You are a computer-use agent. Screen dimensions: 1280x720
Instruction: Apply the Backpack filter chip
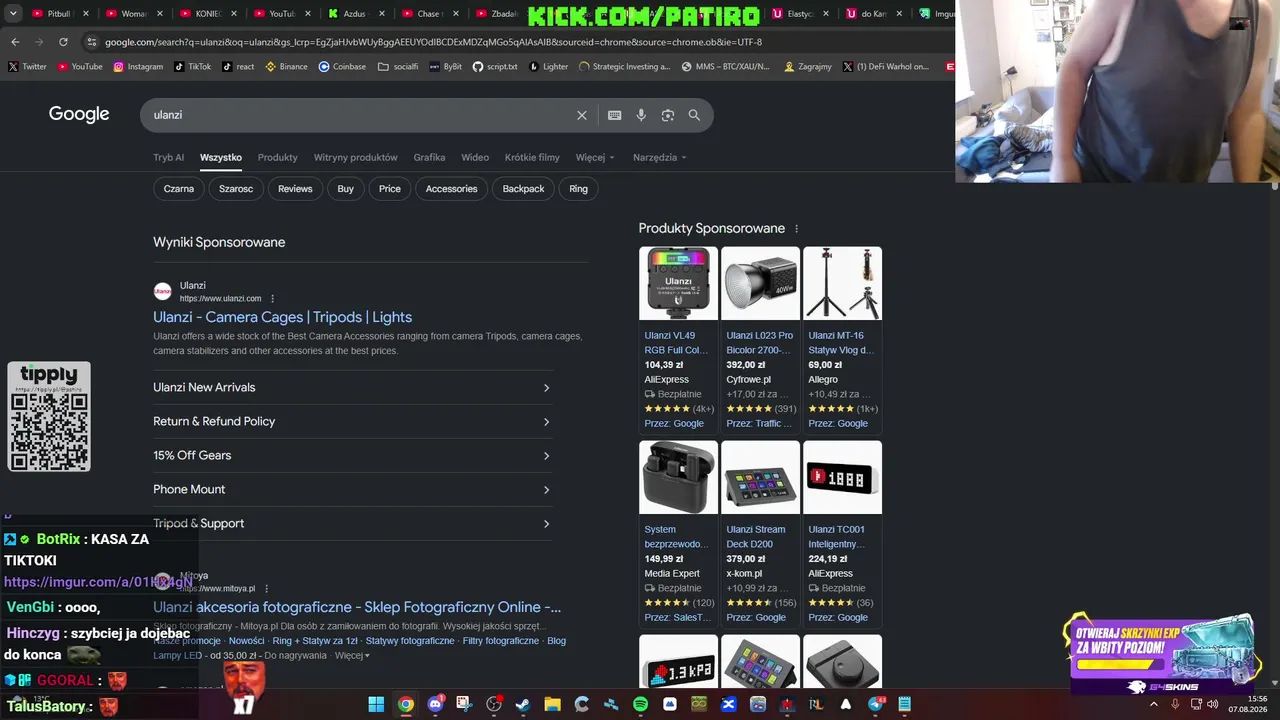point(523,189)
